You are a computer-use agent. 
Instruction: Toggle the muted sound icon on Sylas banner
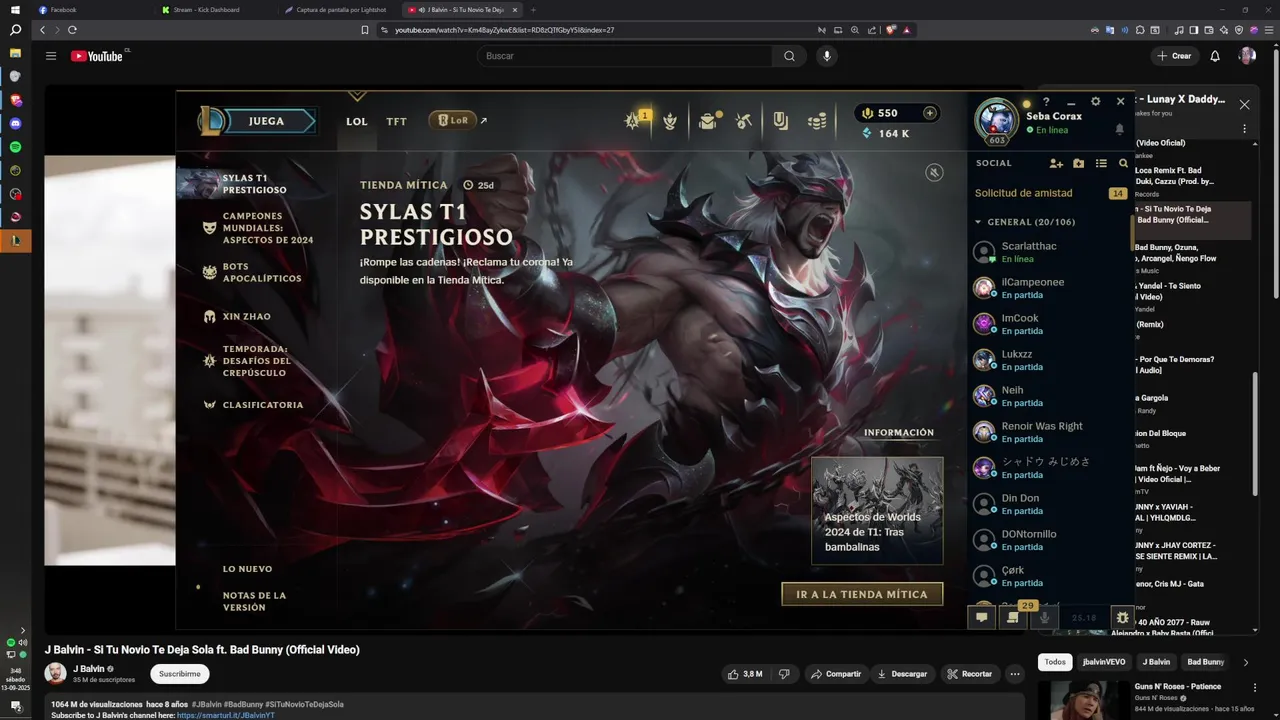[934, 172]
